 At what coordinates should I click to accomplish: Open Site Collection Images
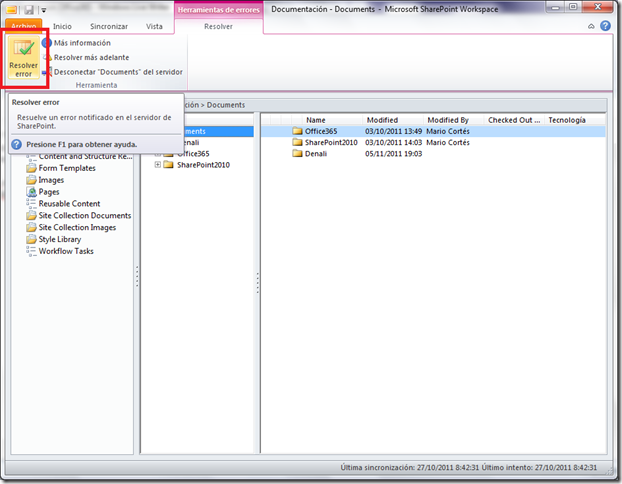(x=77, y=228)
